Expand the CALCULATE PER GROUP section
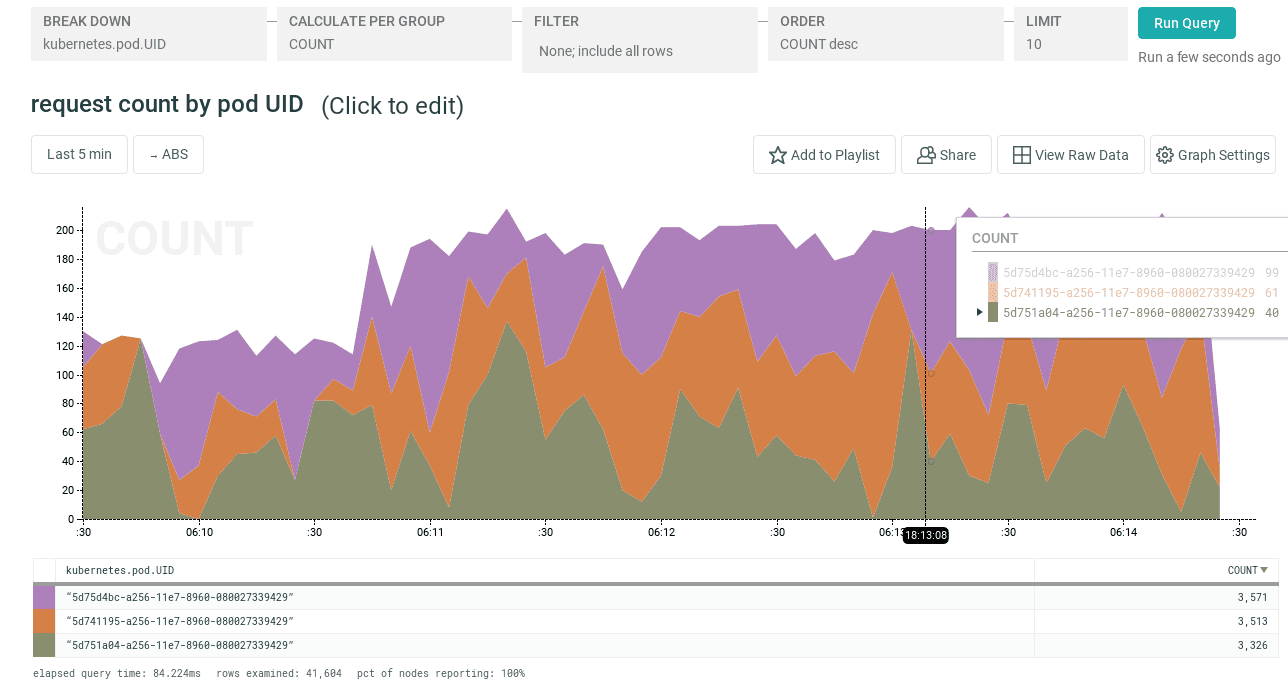The width and height of the screenshot is (1288, 696). click(x=394, y=33)
